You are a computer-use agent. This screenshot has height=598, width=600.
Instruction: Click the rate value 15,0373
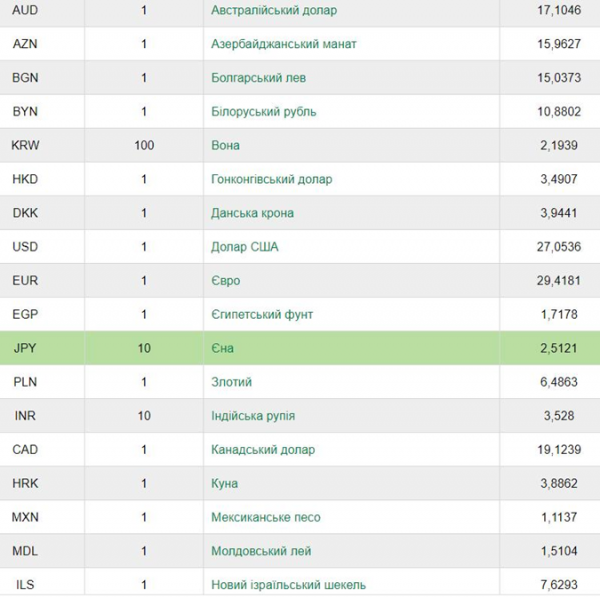(559, 78)
